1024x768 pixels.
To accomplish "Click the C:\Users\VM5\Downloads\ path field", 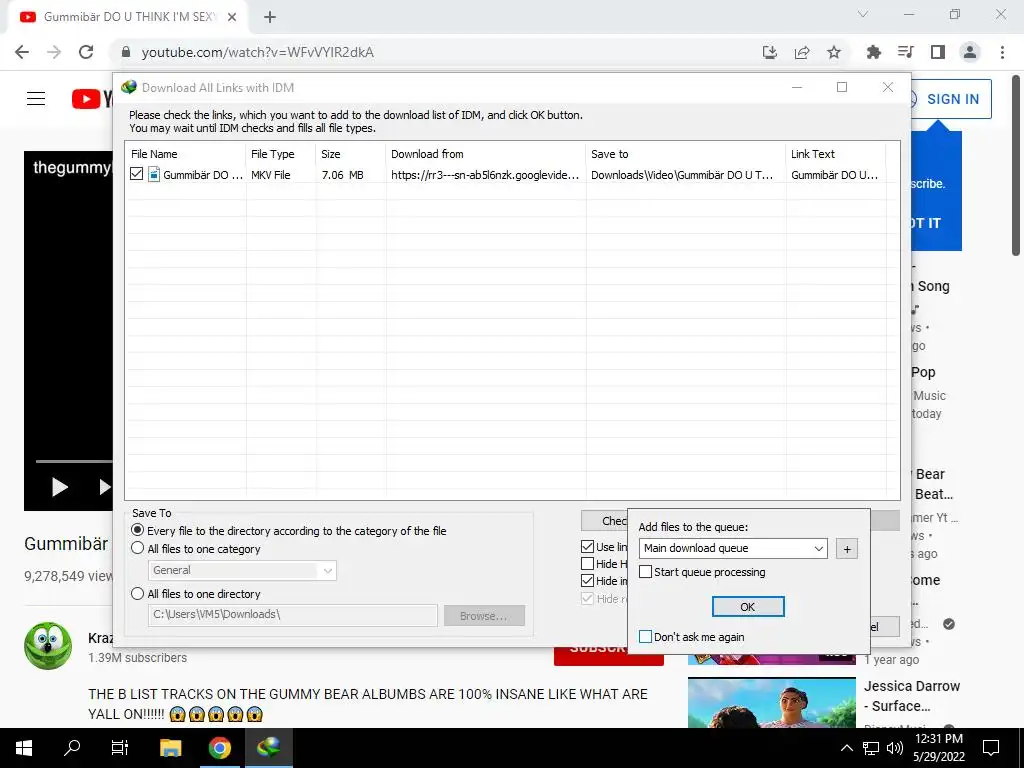I will tap(293, 615).
